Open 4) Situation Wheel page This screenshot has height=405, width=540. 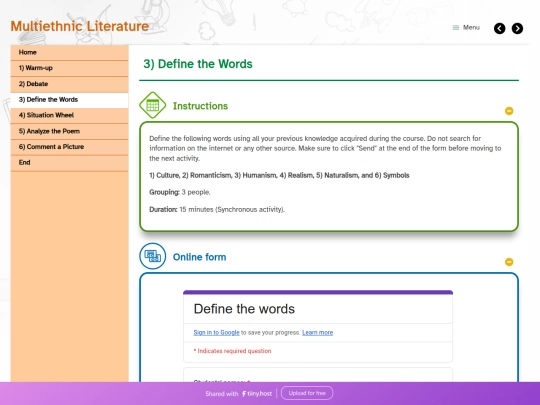point(69,115)
